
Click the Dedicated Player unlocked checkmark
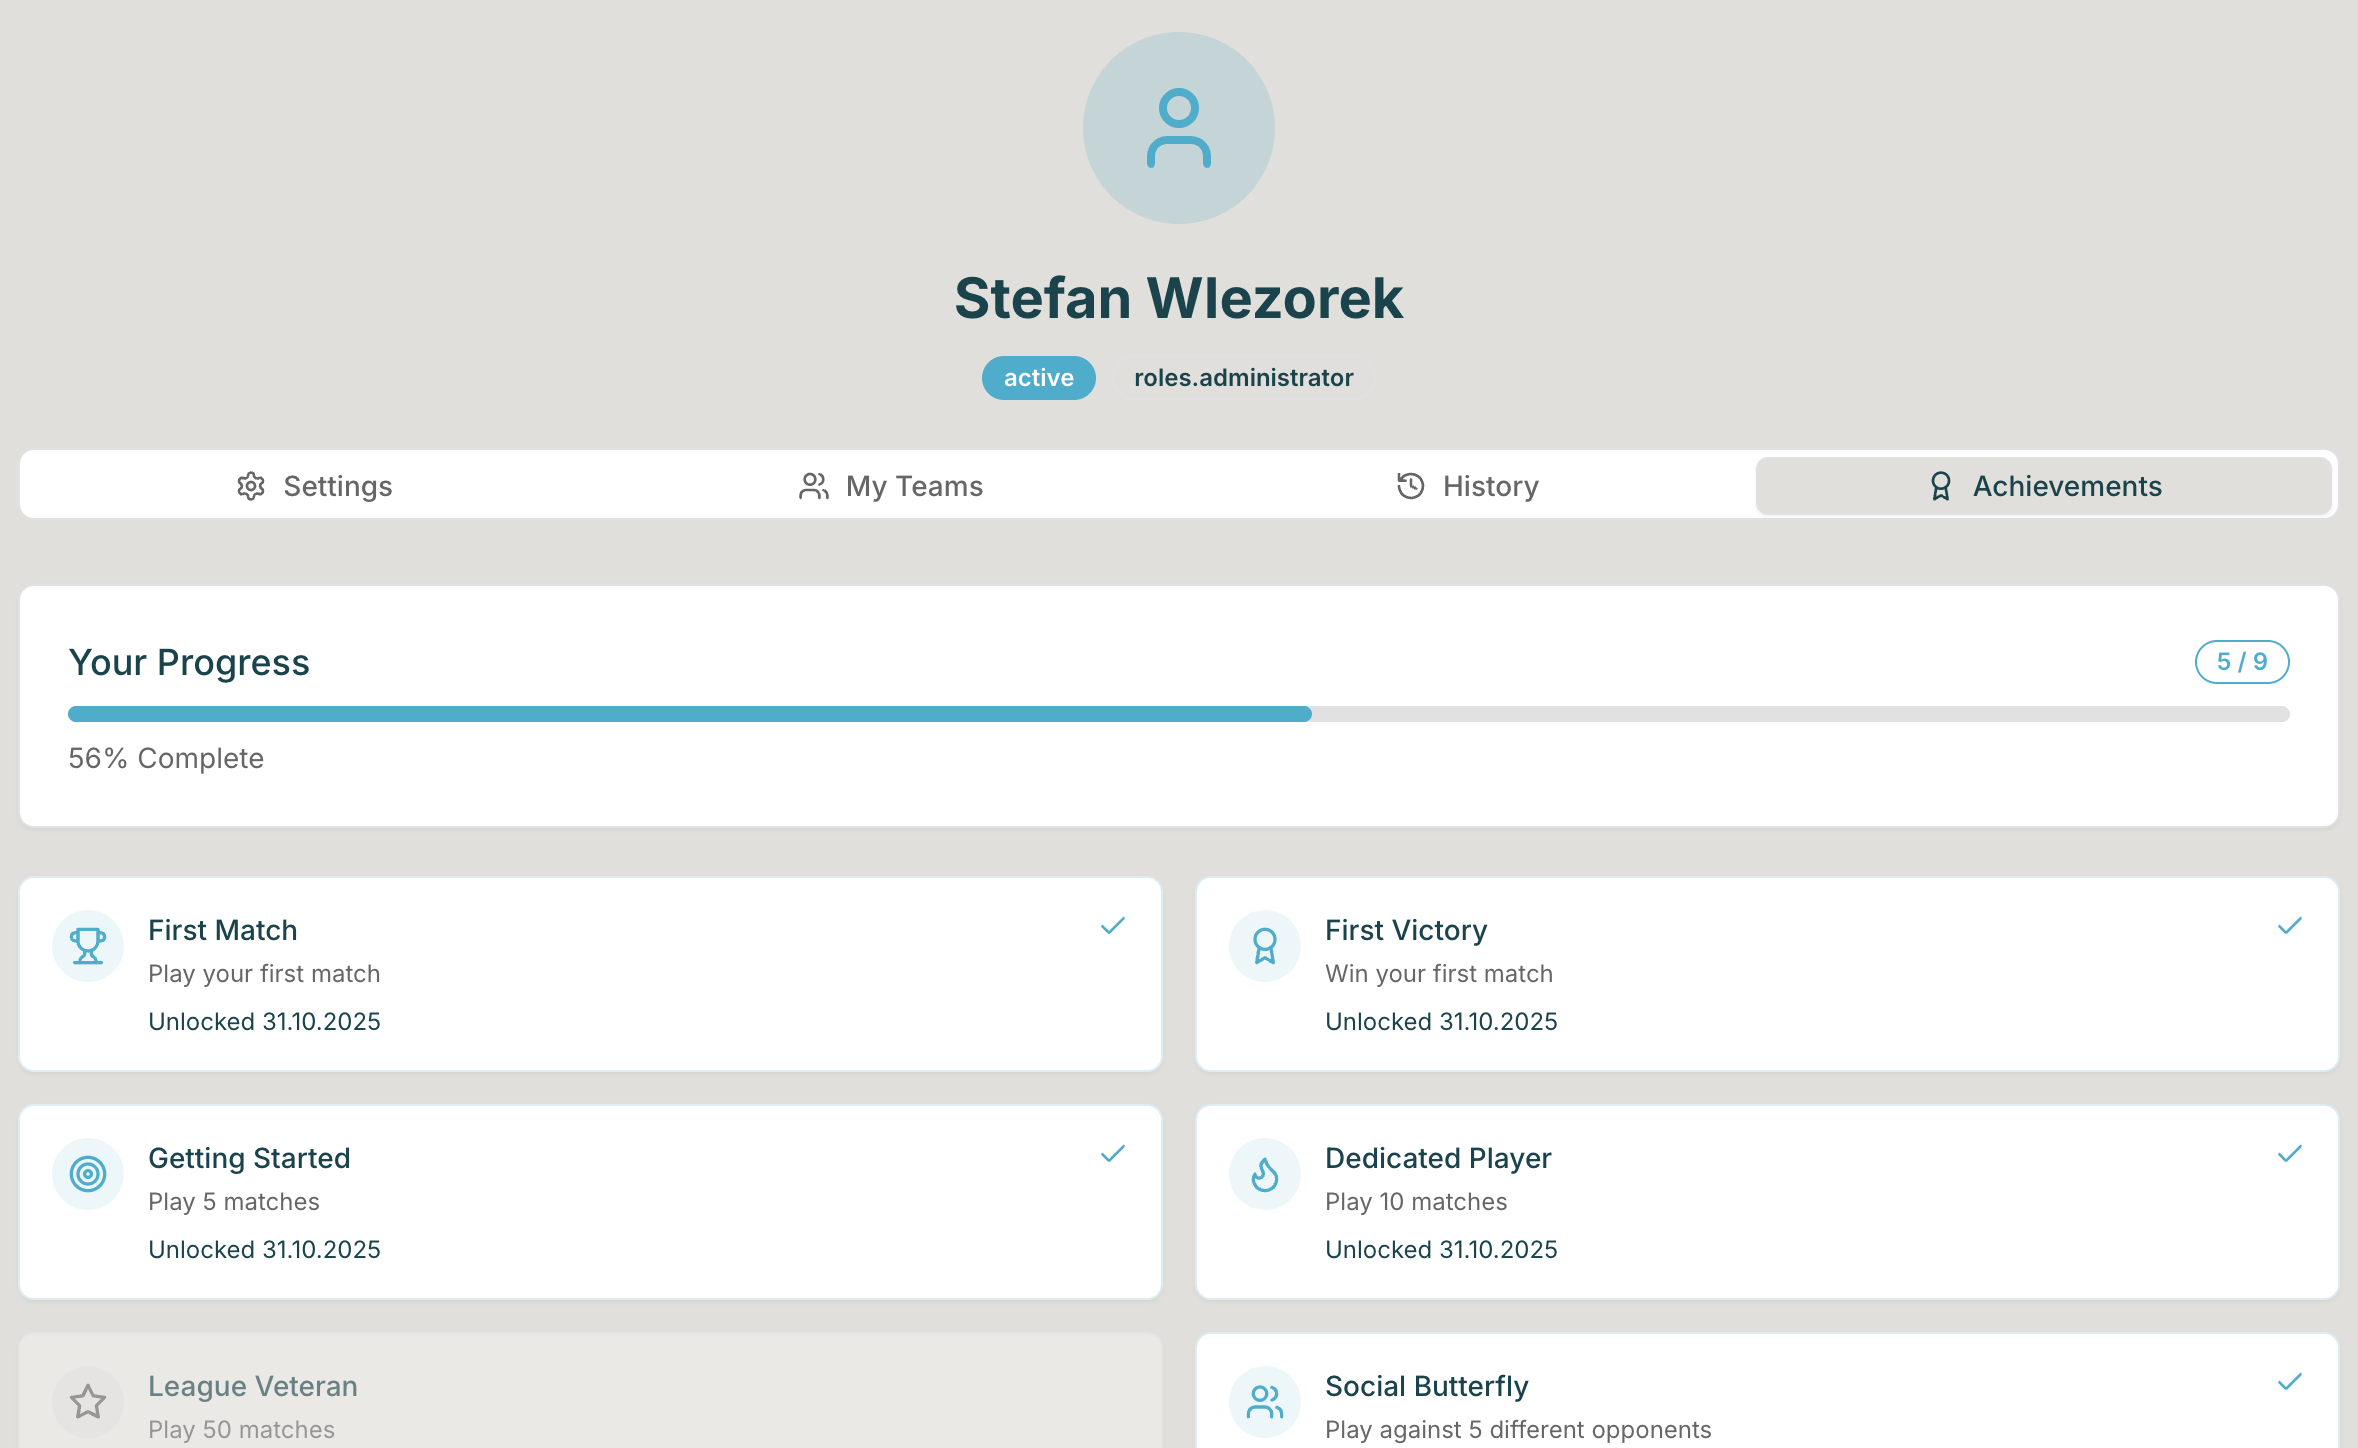click(x=2290, y=1154)
